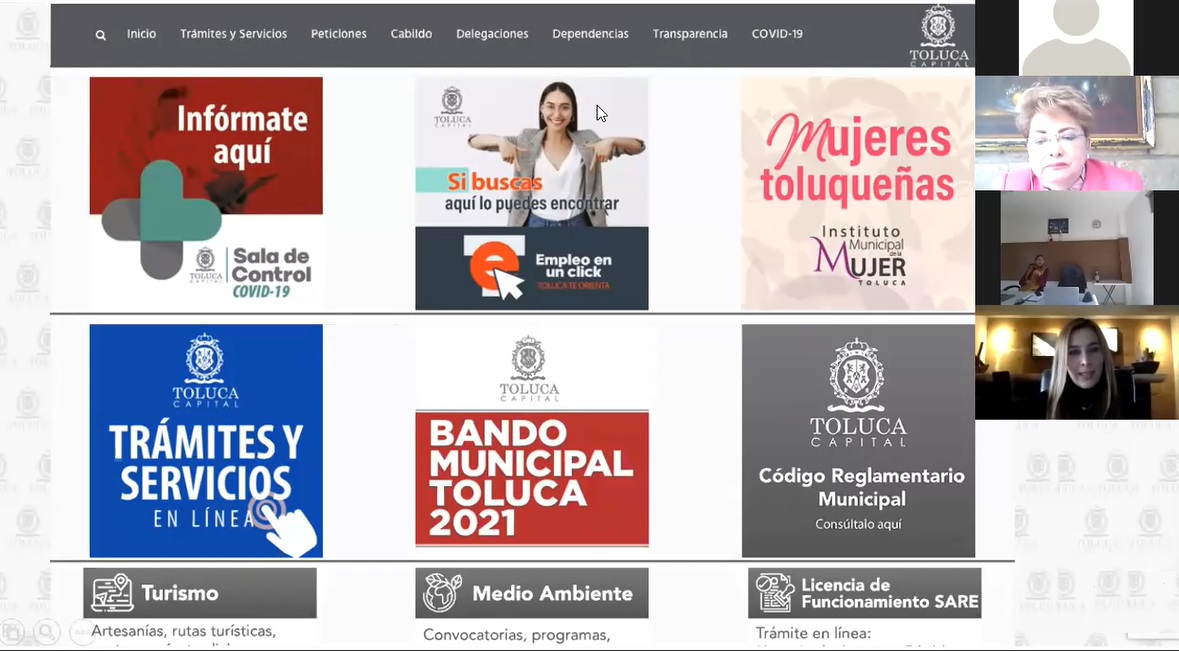Select the office room participant video

[x=1077, y=248]
